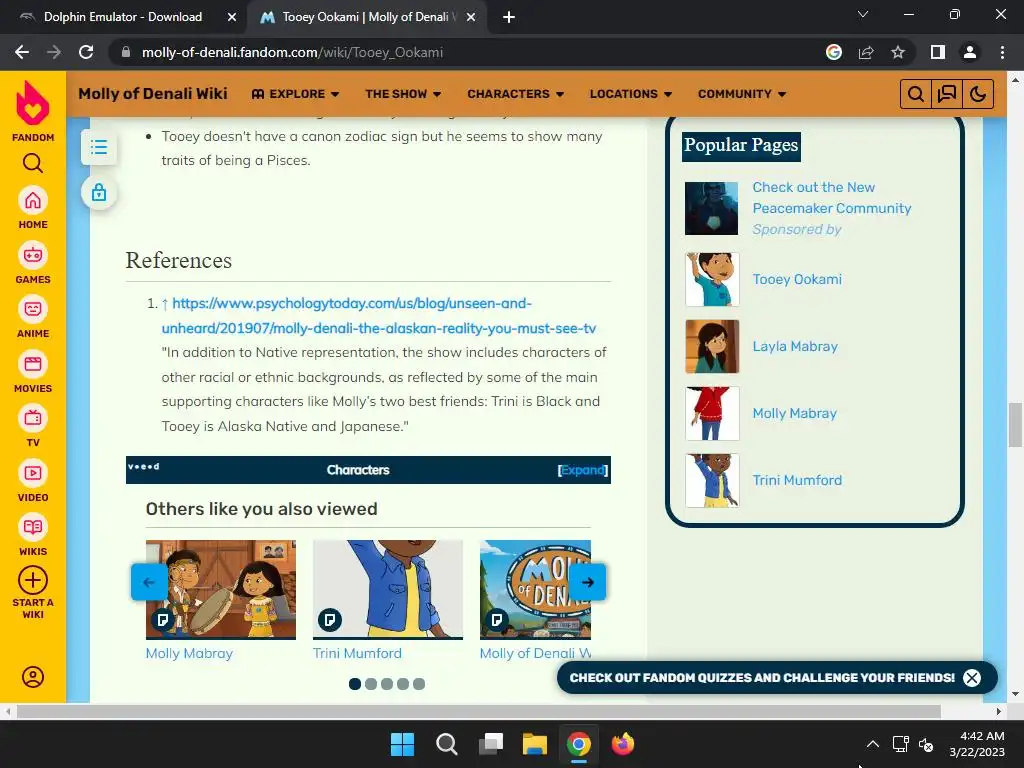Open a new browser tab
1024x768 pixels.
tap(509, 17)
